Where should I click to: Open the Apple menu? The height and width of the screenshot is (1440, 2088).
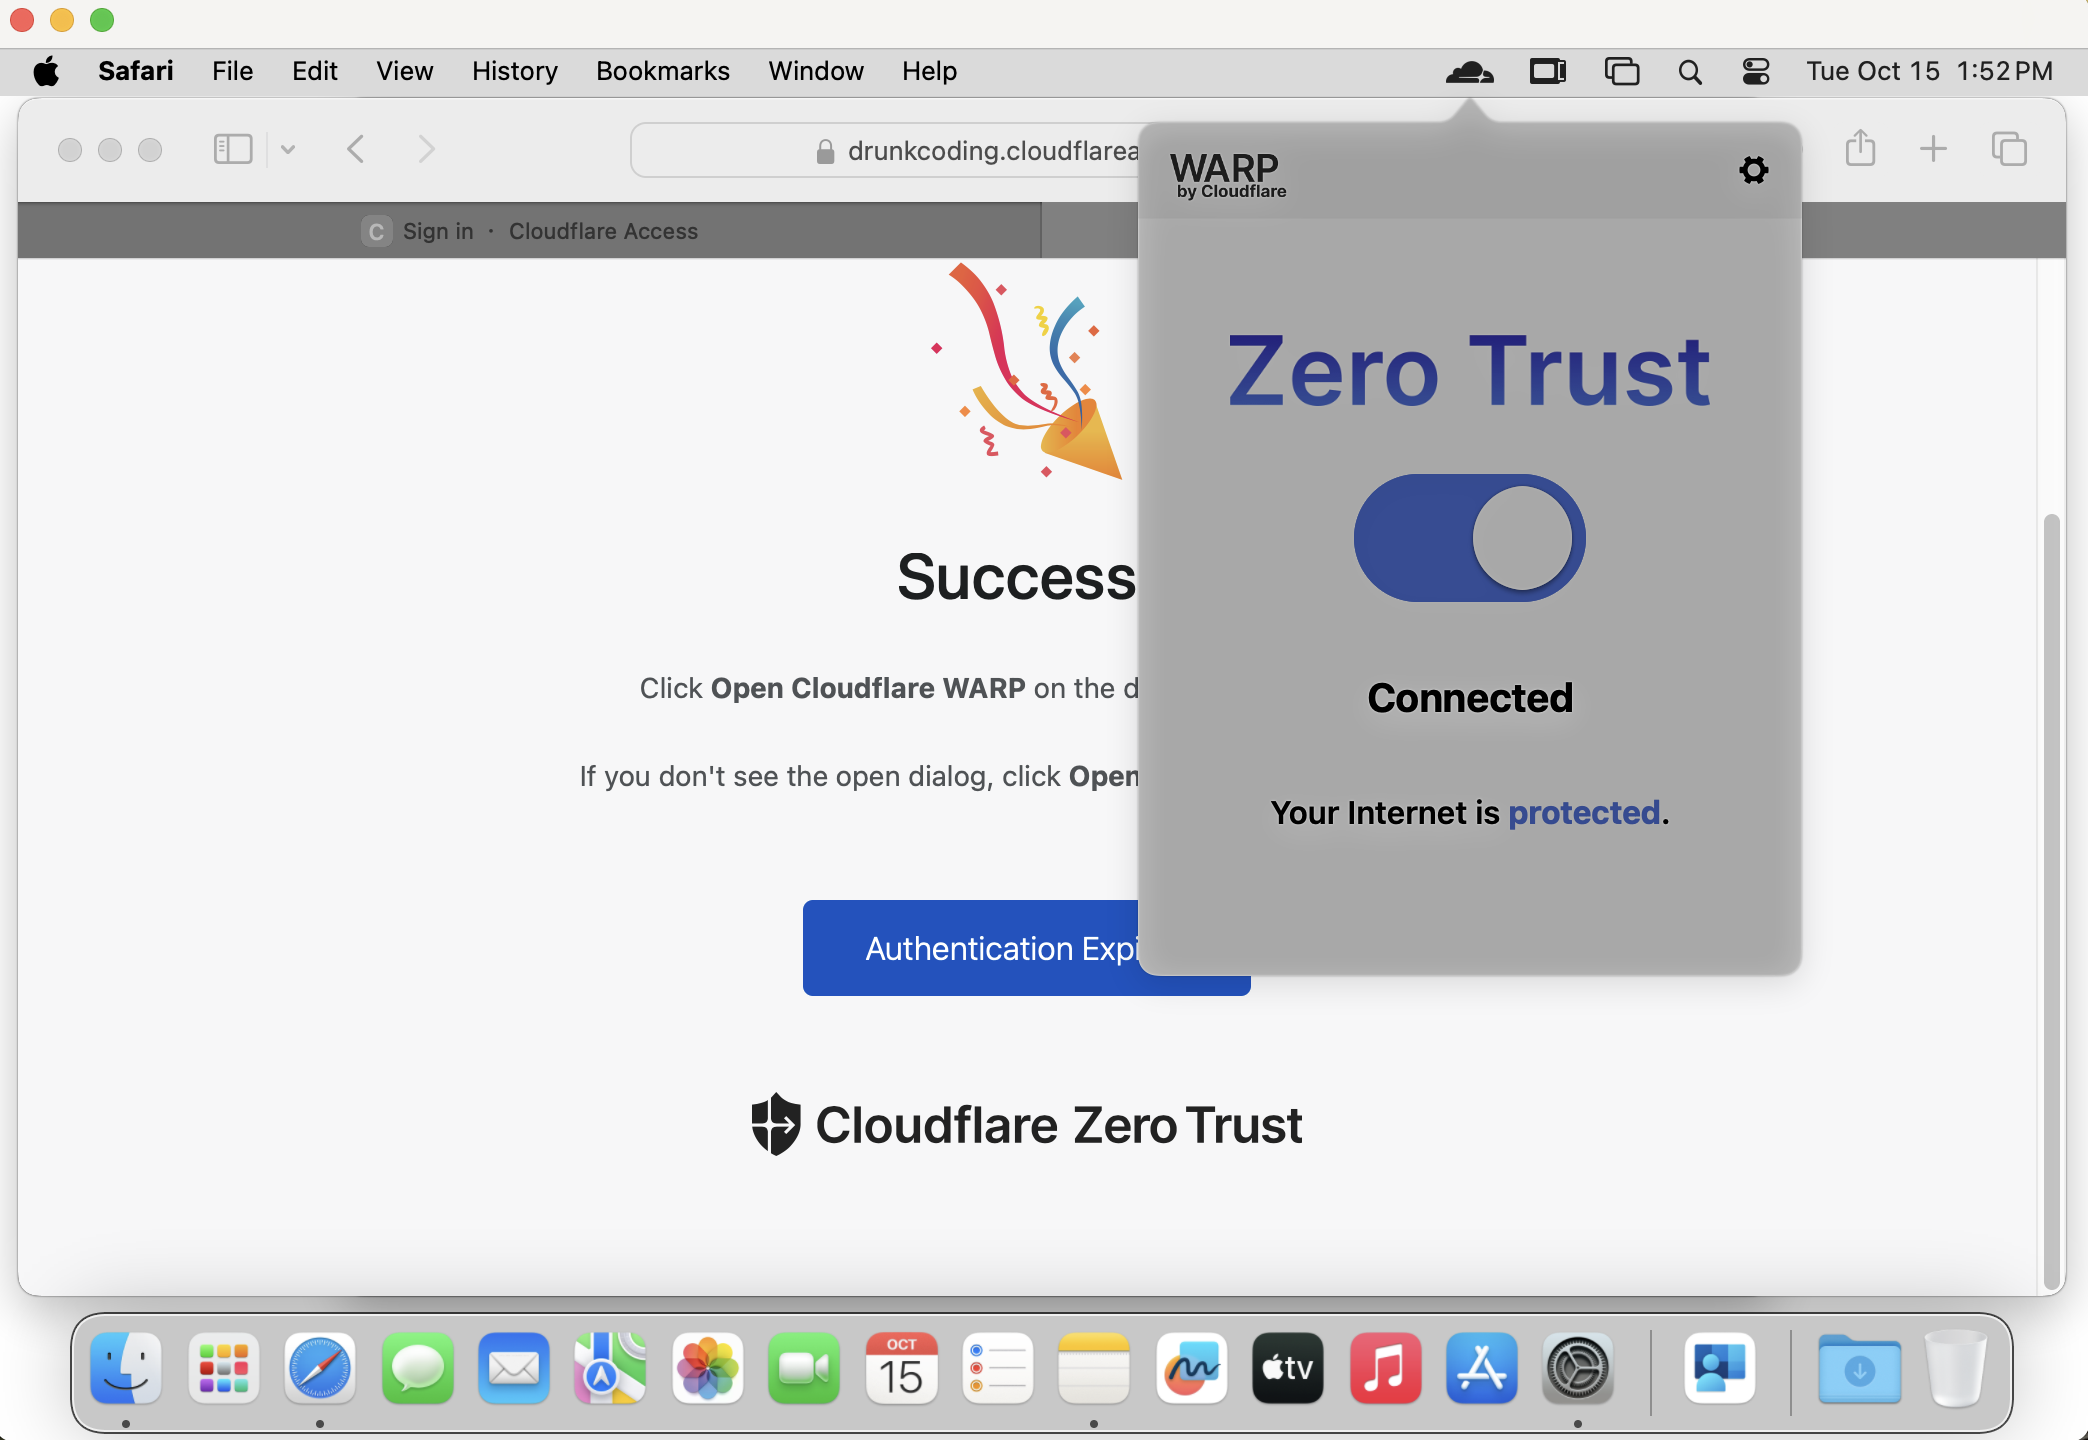(46, 72)
